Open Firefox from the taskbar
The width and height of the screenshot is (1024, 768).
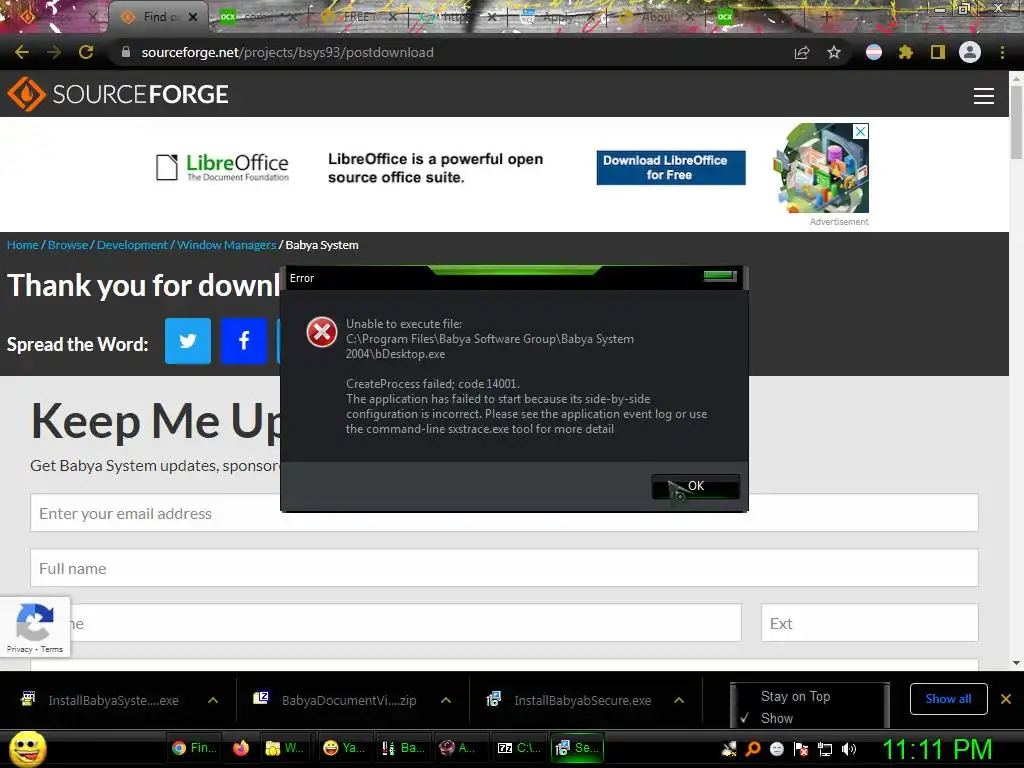[x=241, y=748]
